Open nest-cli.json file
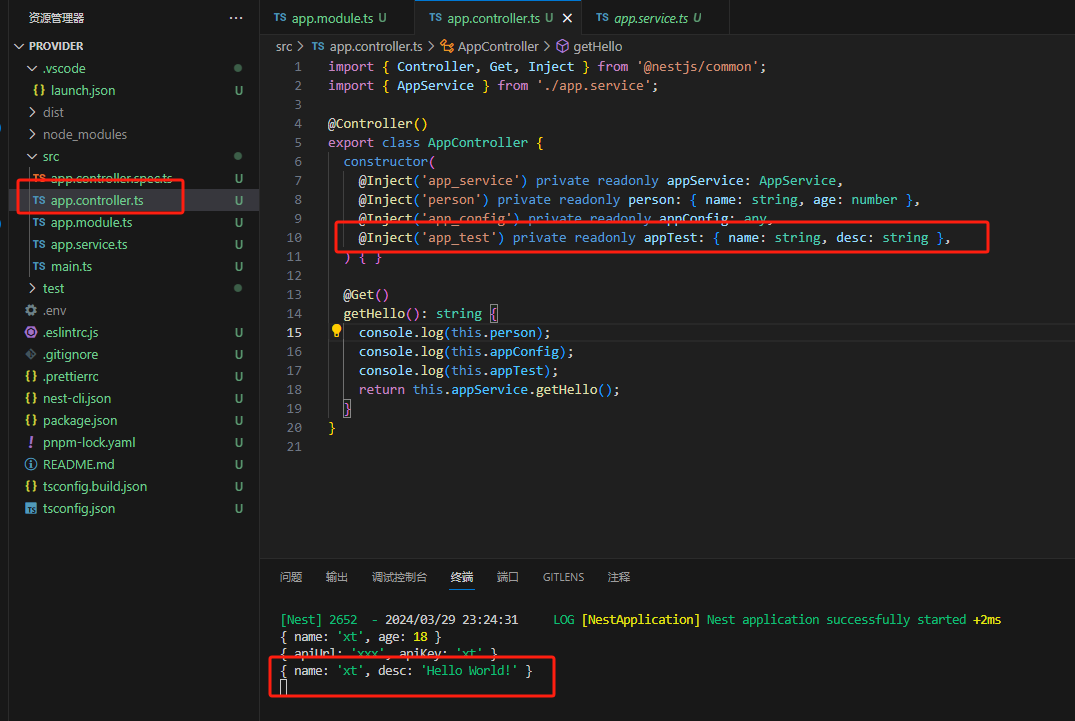1075x721 pixels. click(77, 398)
